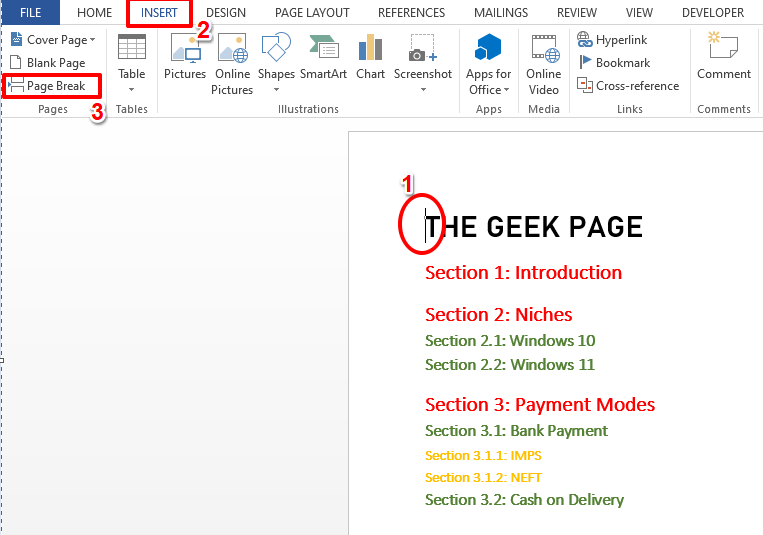This screenshot has height=535, width=763.
Task: Open the Table dropdown menu
Action: (x=131, y=89)
